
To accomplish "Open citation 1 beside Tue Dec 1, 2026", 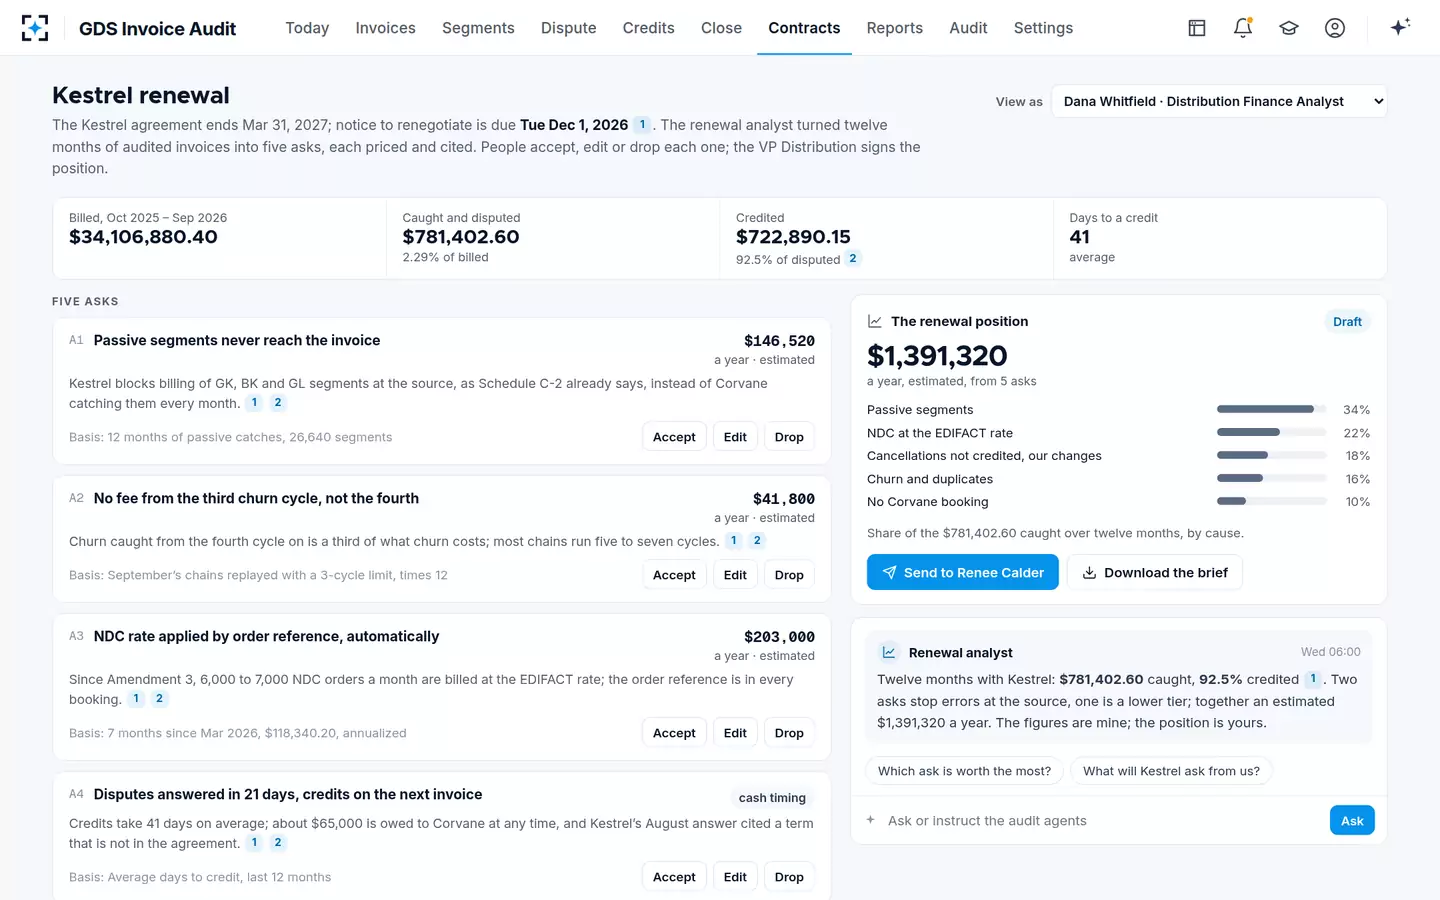I will [x=642, y=125].
